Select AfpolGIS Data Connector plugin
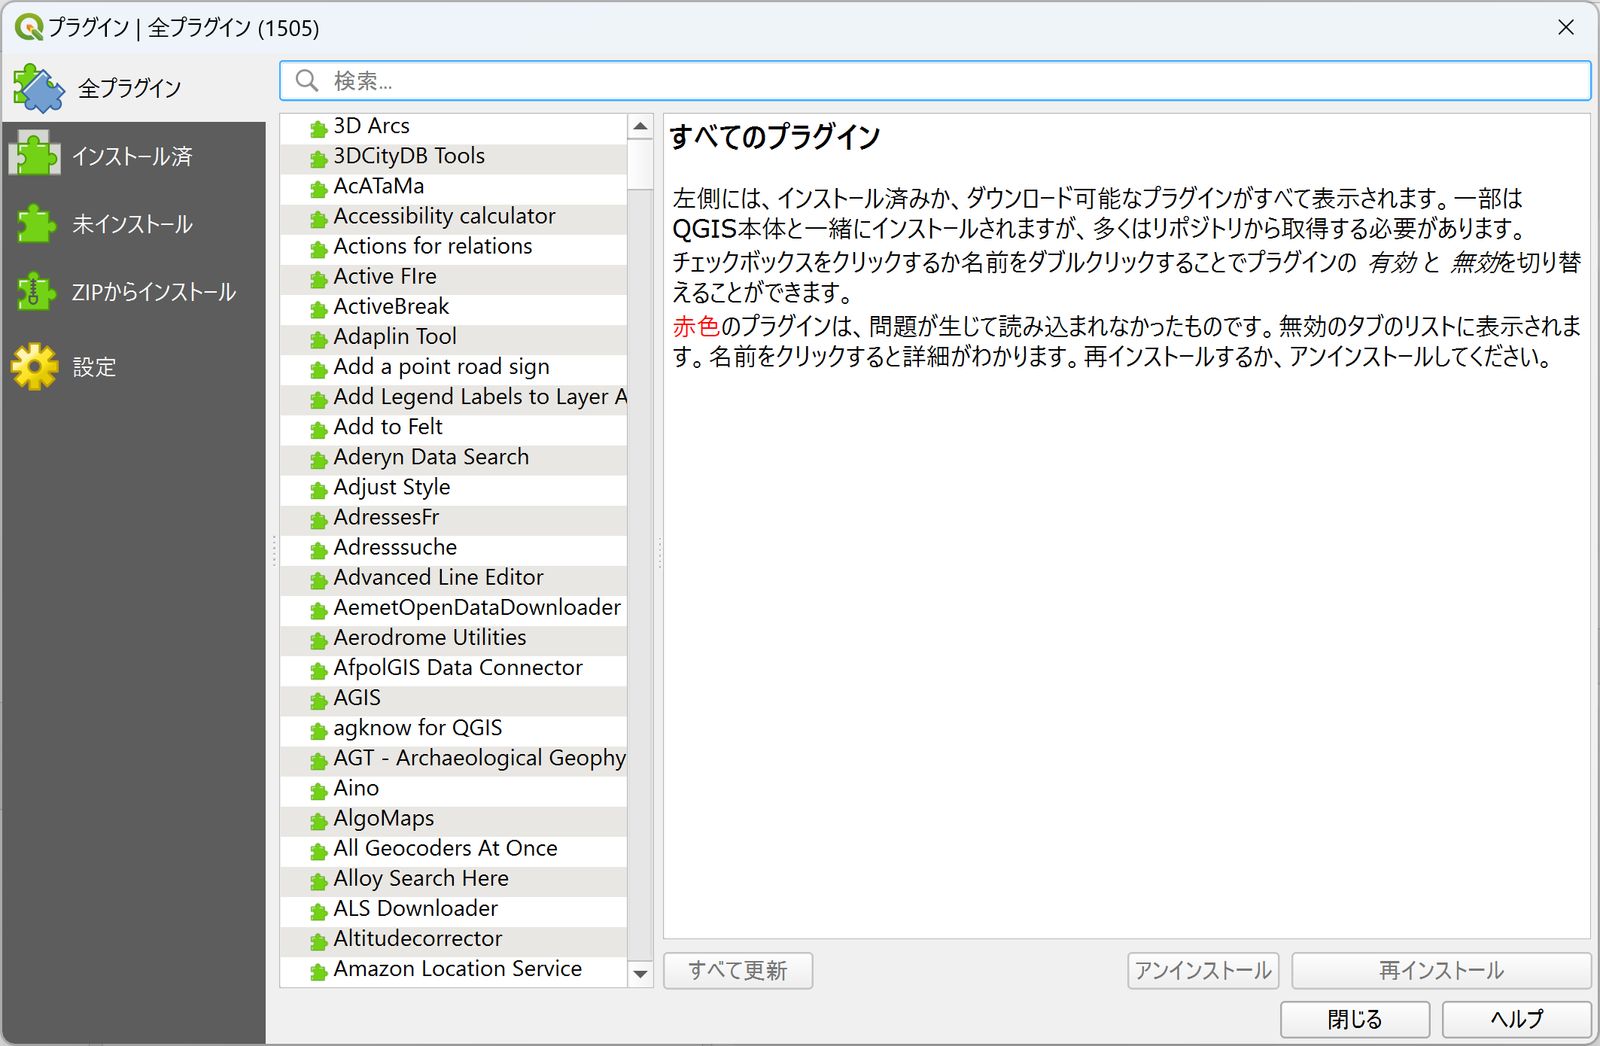The width and height of the screenshot is (1600, 1046). coord(454,669)
